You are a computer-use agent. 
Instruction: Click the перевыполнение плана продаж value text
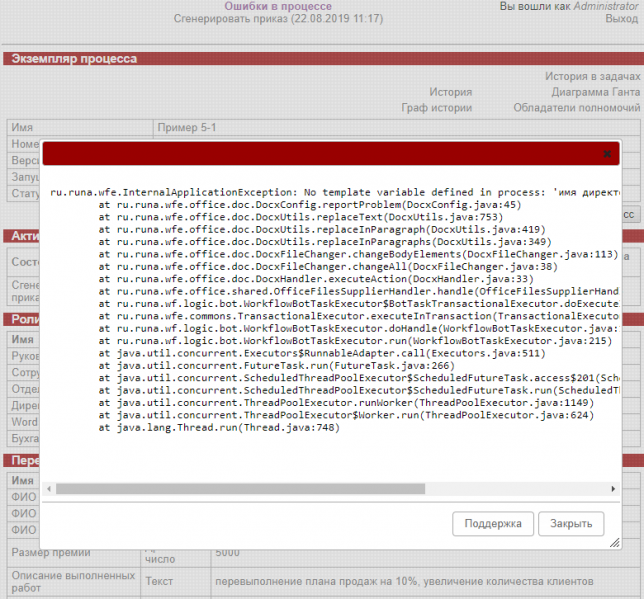(404, 581)
